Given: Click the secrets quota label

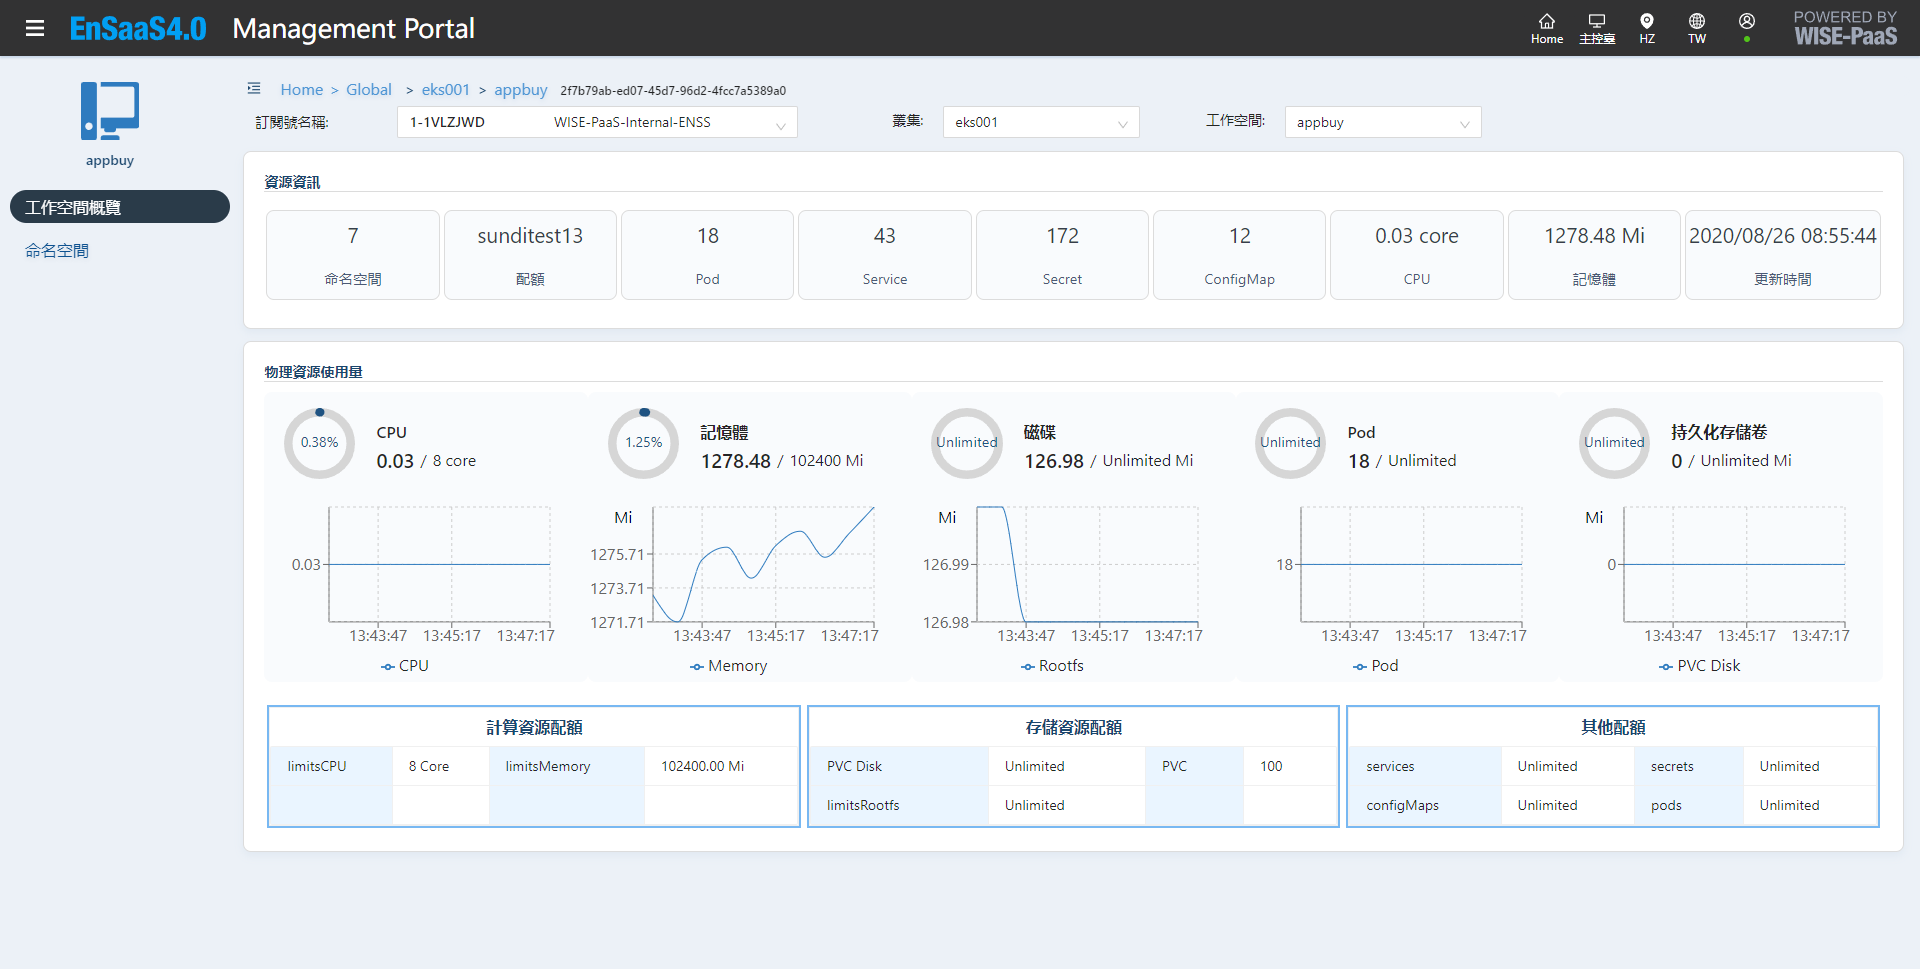Looking at the screenshot, I should pos(1689,766).
